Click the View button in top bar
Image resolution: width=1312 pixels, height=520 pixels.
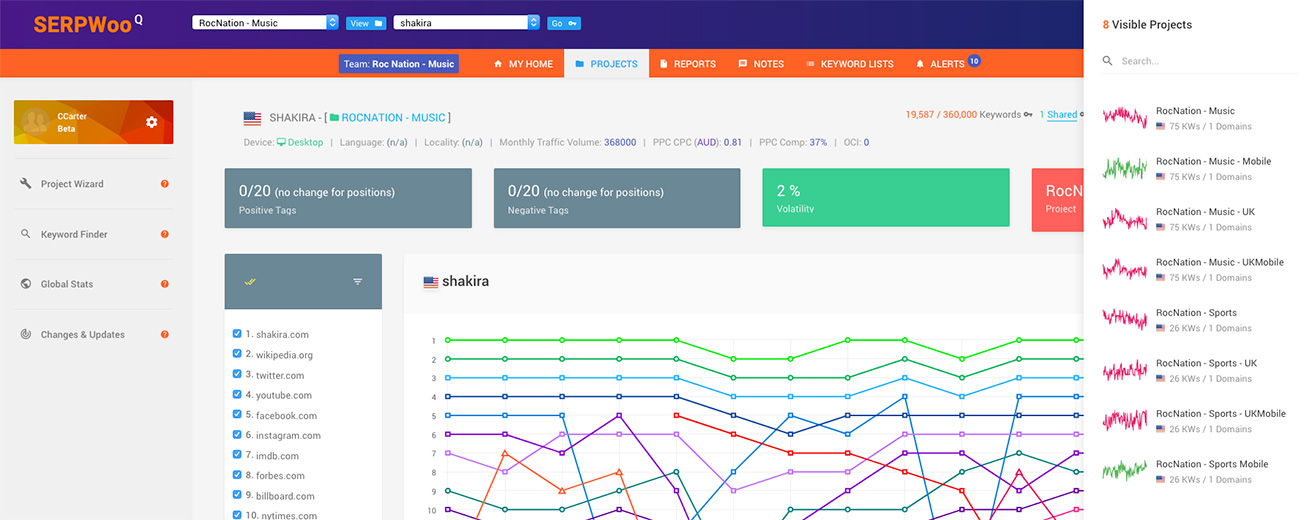(x=365, y=23)
